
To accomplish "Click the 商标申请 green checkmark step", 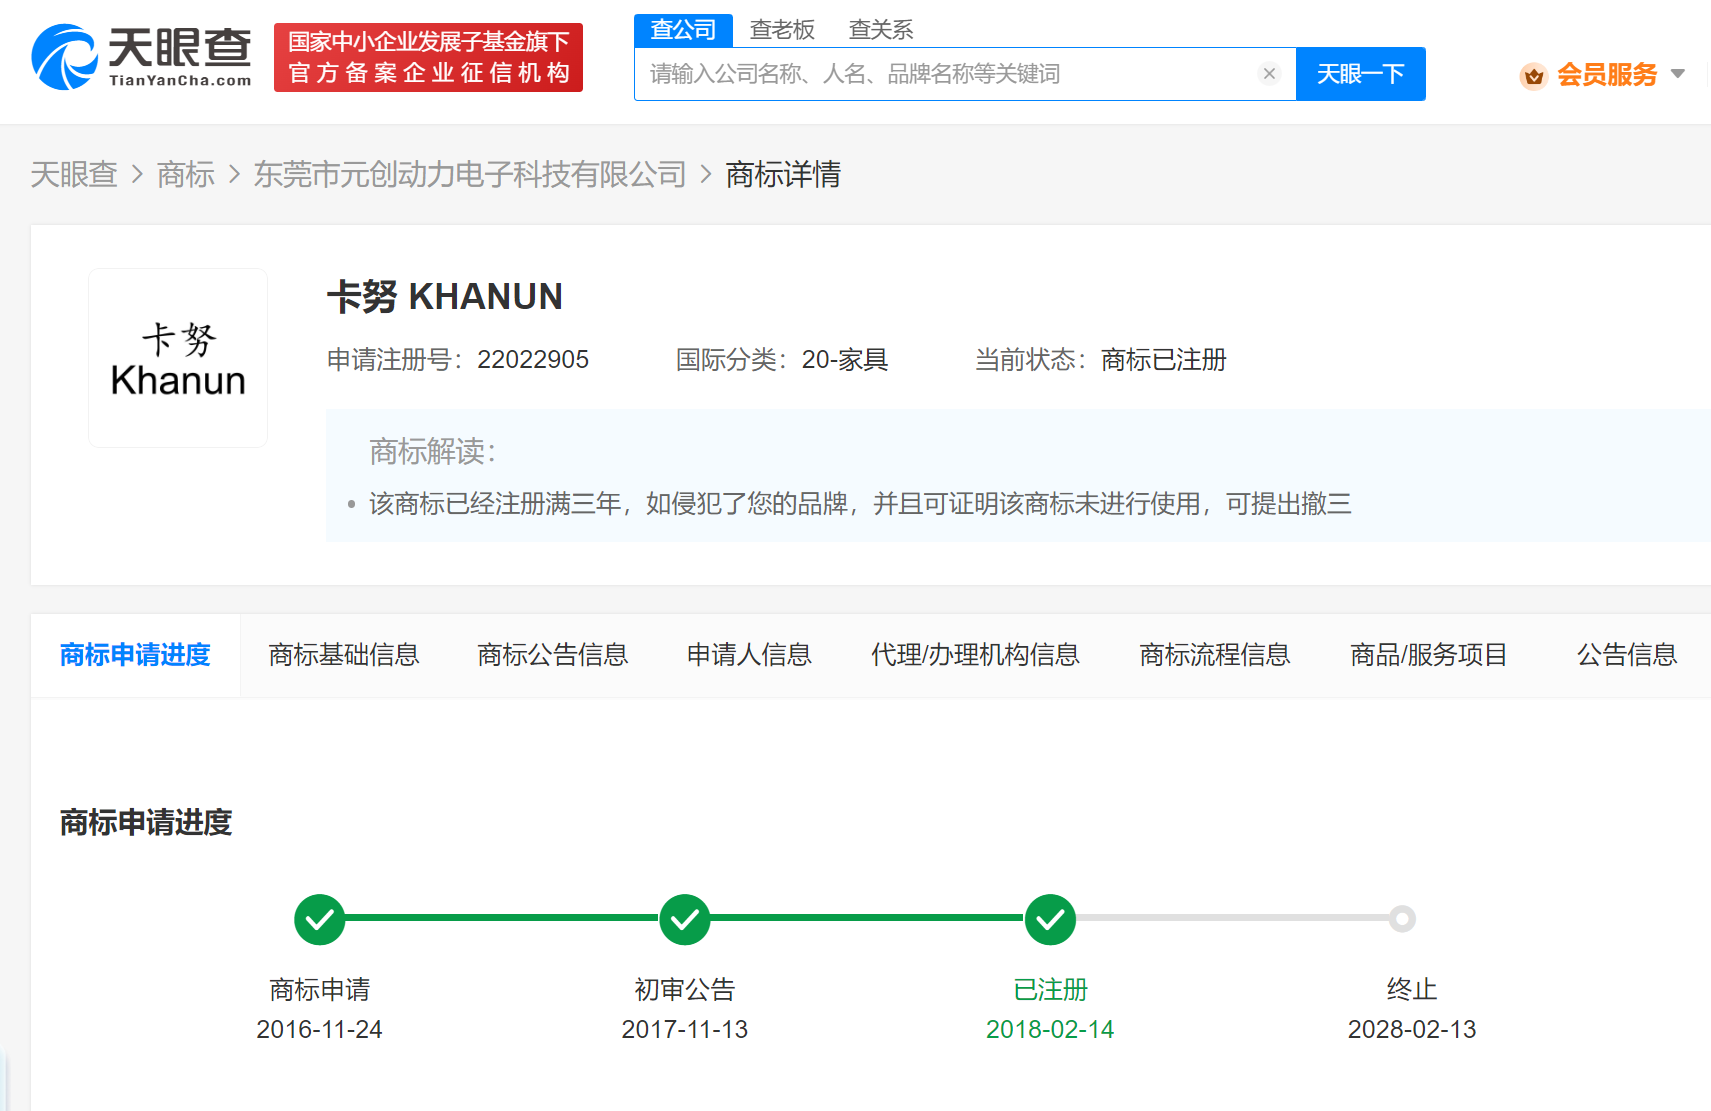I will [320, 919].
